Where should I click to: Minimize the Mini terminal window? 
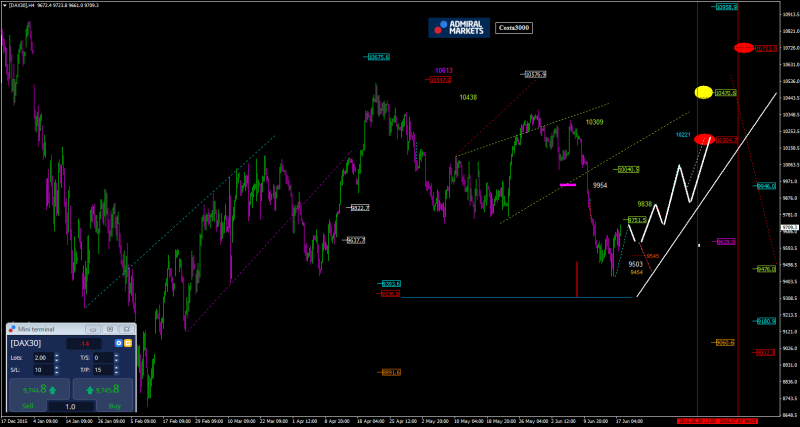[93, 328]
